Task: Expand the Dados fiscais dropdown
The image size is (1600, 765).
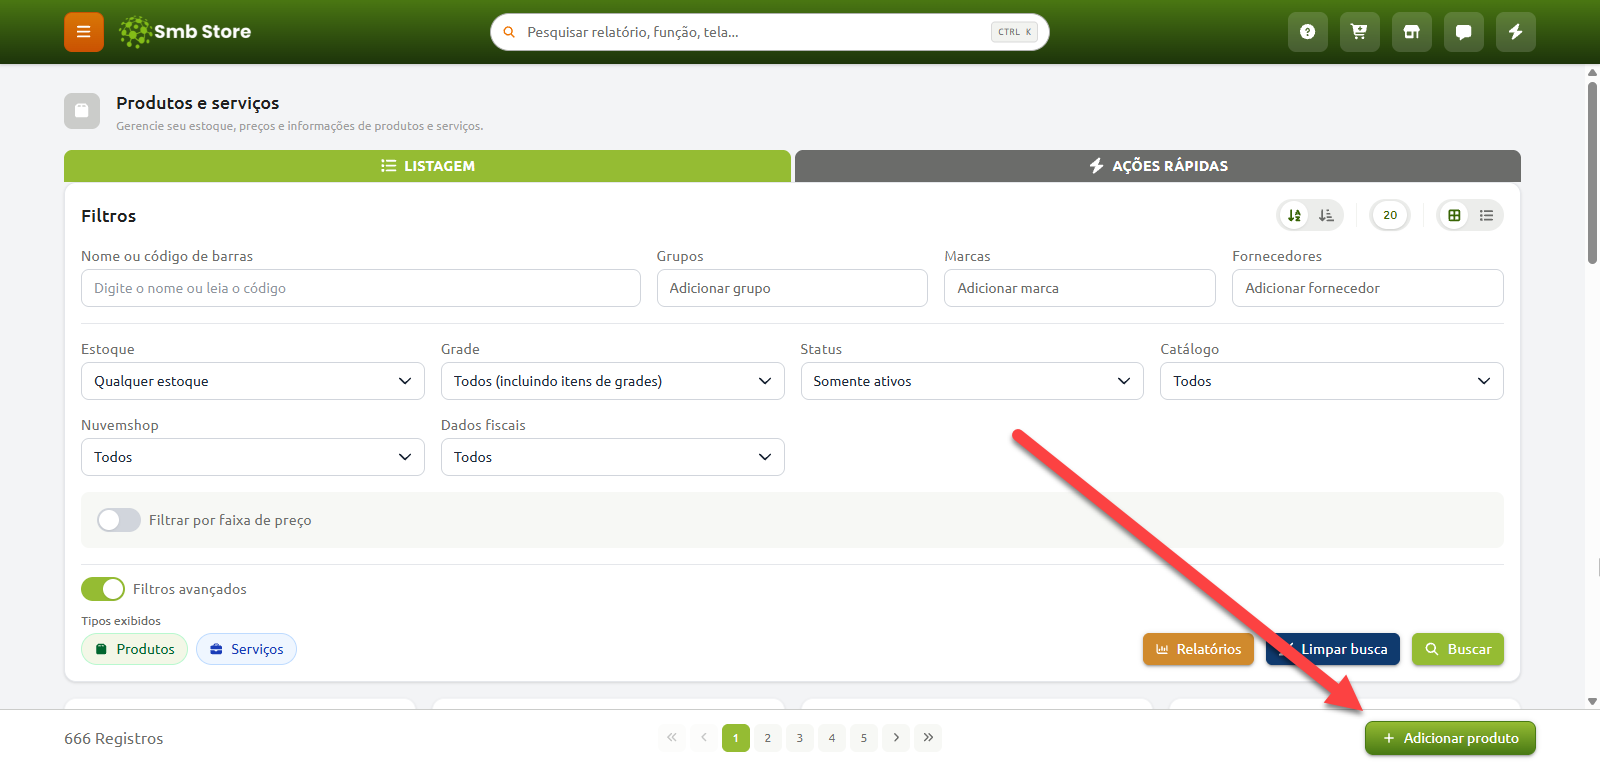Action: (613, 457)
